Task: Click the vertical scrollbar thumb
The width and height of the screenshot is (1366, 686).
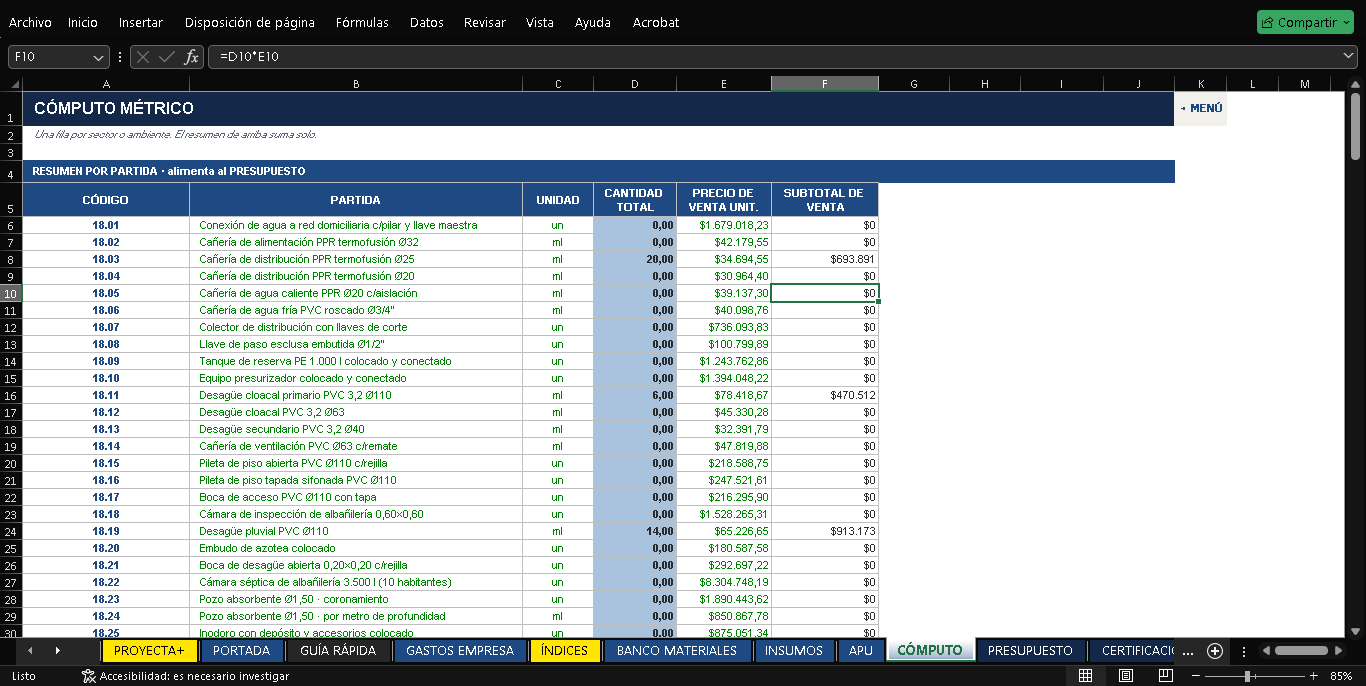Action: pyautogui.click(x=1355, y=126)
